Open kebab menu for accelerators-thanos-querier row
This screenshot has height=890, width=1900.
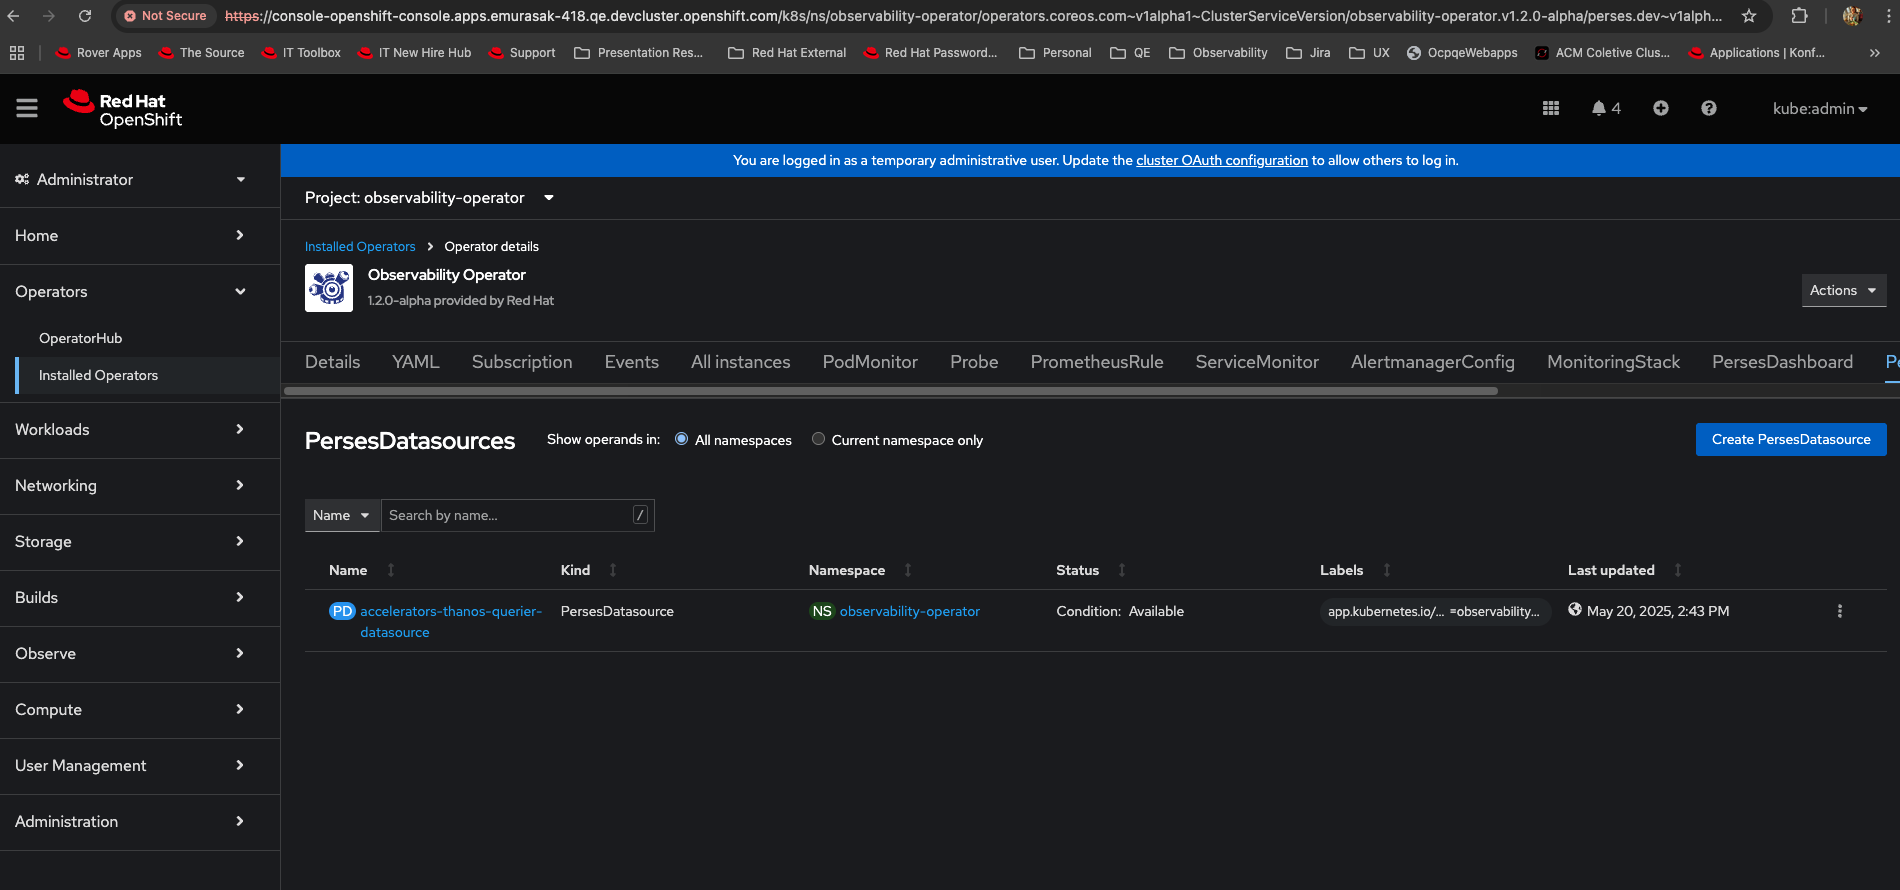(1839, 611)
